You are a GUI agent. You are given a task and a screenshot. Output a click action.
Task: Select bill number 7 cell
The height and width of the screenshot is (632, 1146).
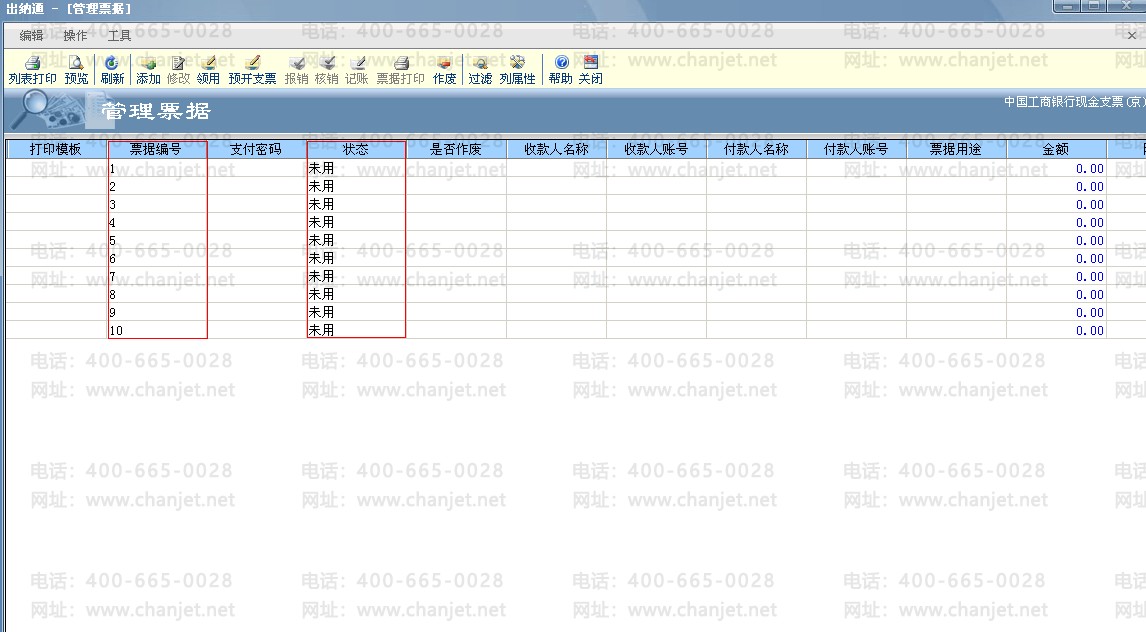click(157, 276)
